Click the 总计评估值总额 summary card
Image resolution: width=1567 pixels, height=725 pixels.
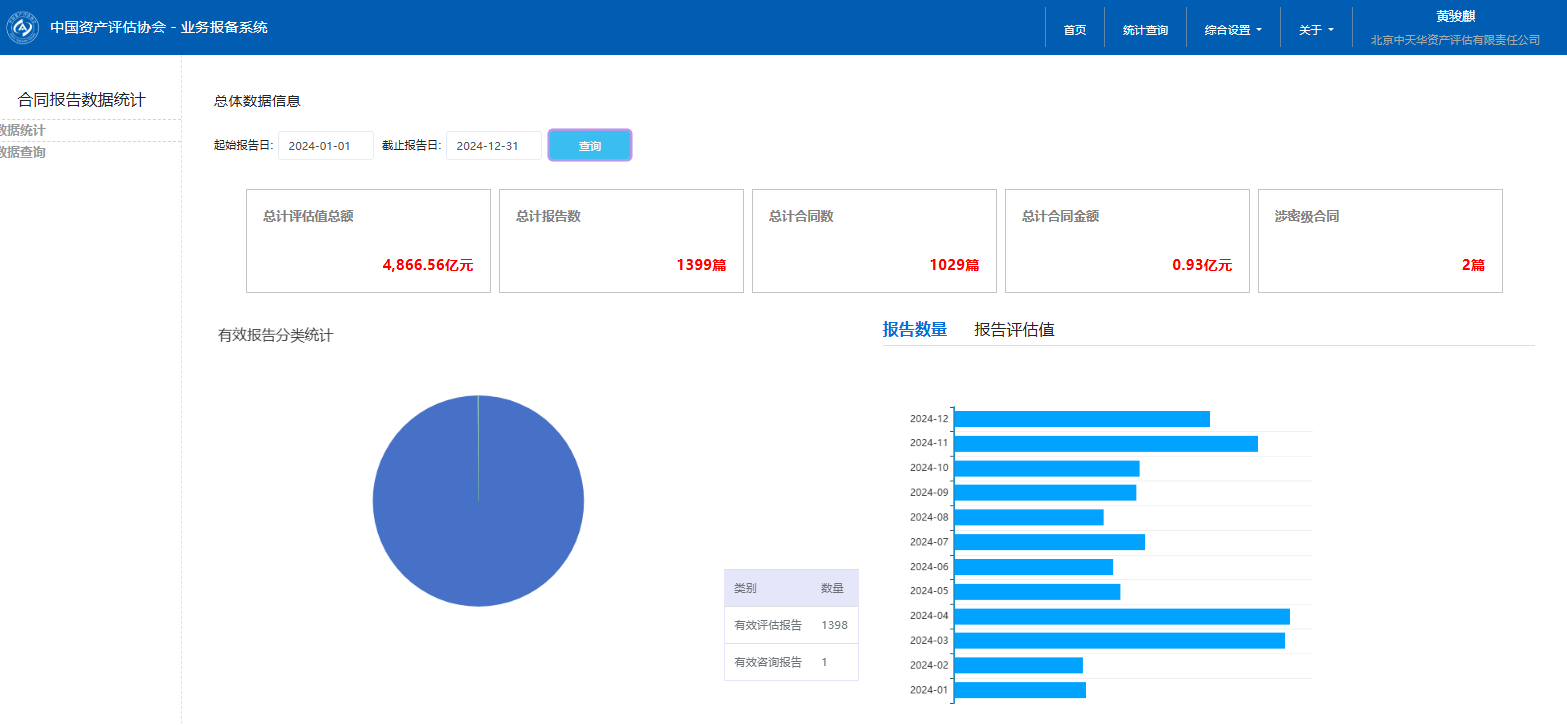tap(368, 241)
